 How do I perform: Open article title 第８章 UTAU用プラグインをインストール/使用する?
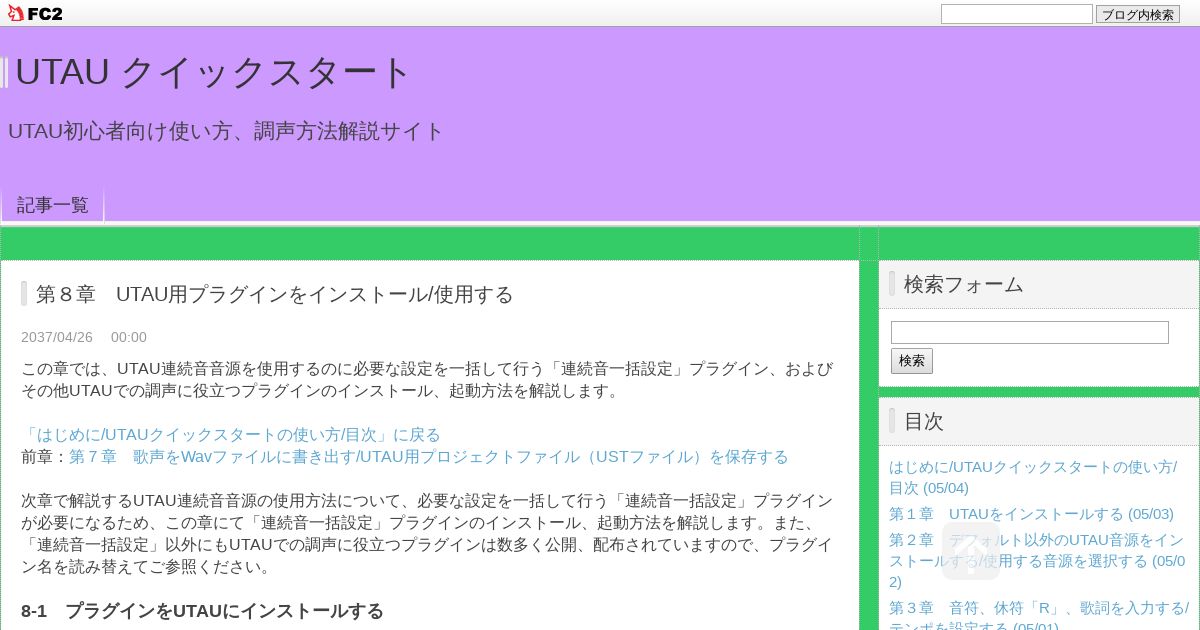(x=275, y=294)
